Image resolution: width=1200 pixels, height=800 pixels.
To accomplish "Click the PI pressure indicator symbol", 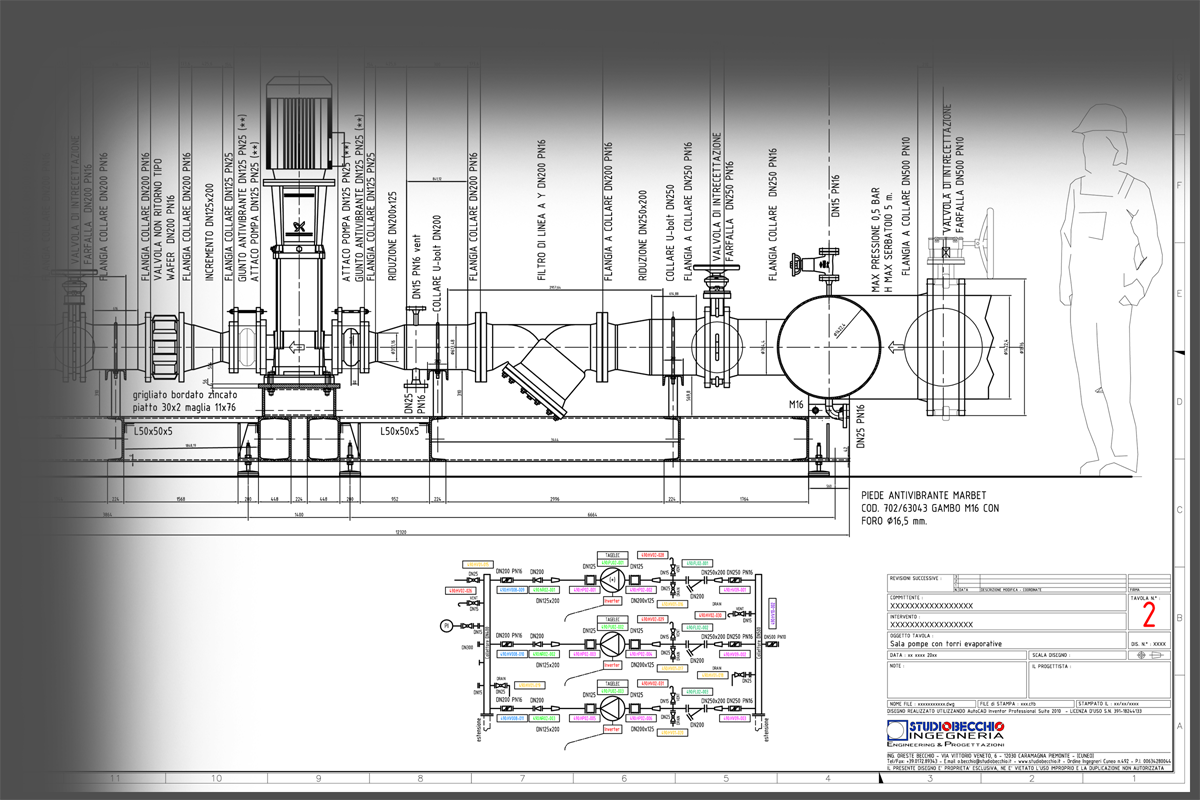I will (x=446, y=626).
